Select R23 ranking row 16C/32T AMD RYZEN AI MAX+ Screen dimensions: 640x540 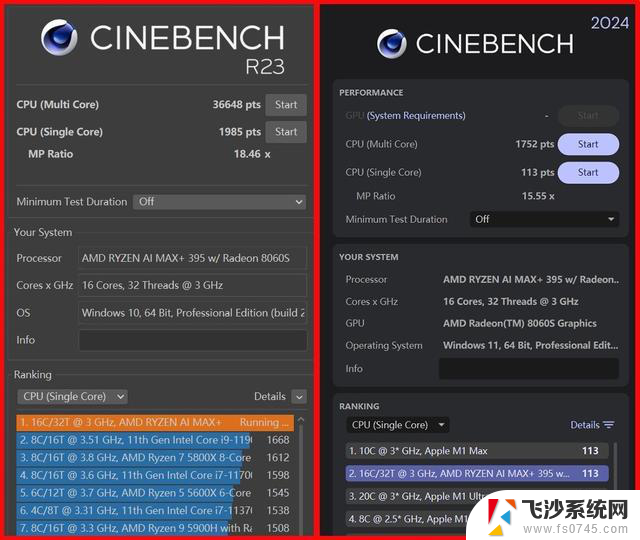(155, 422)
